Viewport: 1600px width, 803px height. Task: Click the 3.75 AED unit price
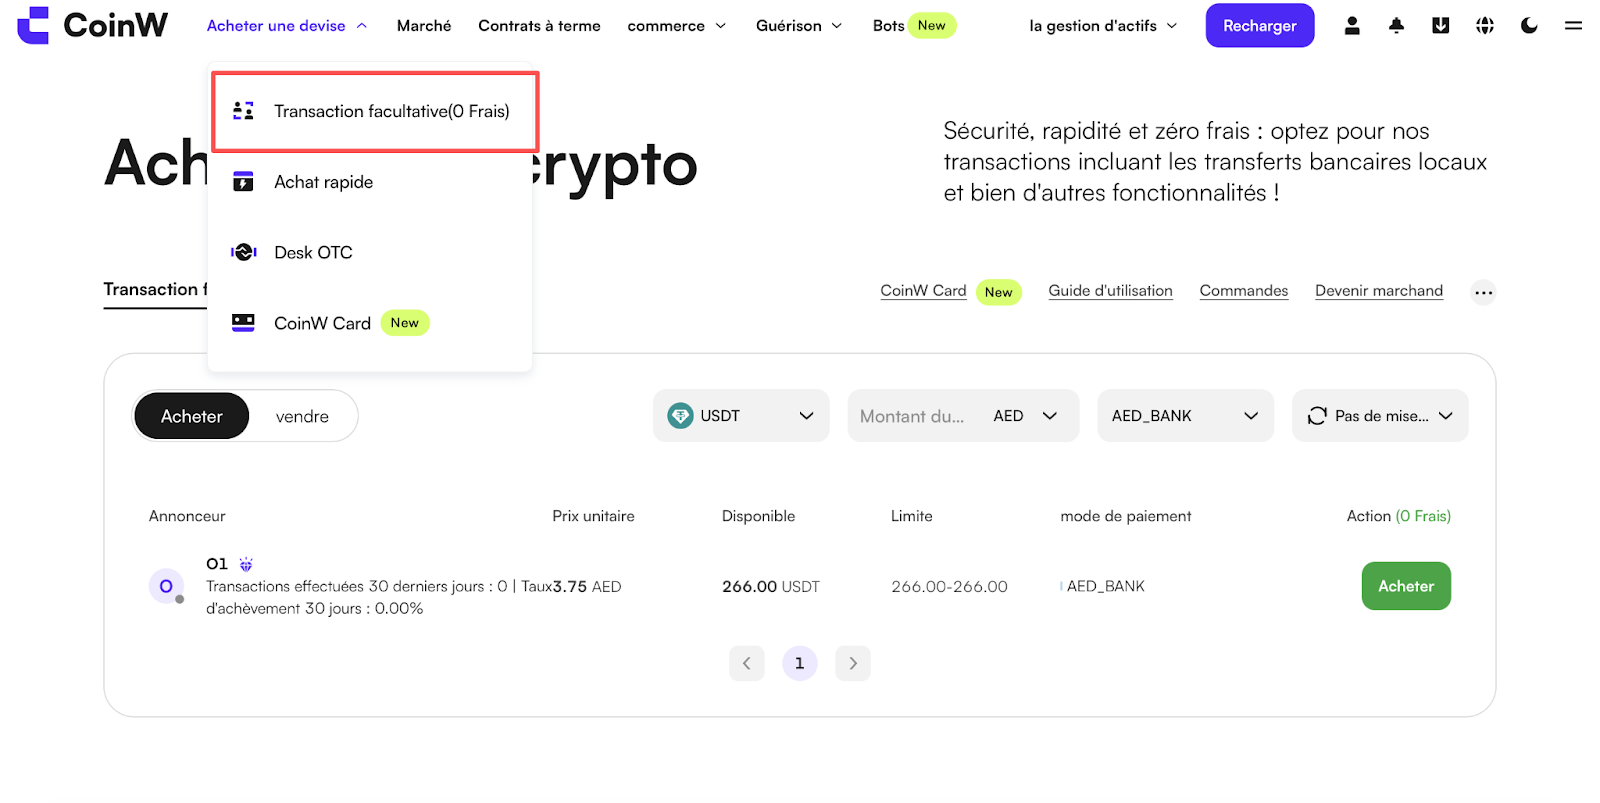[588, 587]
